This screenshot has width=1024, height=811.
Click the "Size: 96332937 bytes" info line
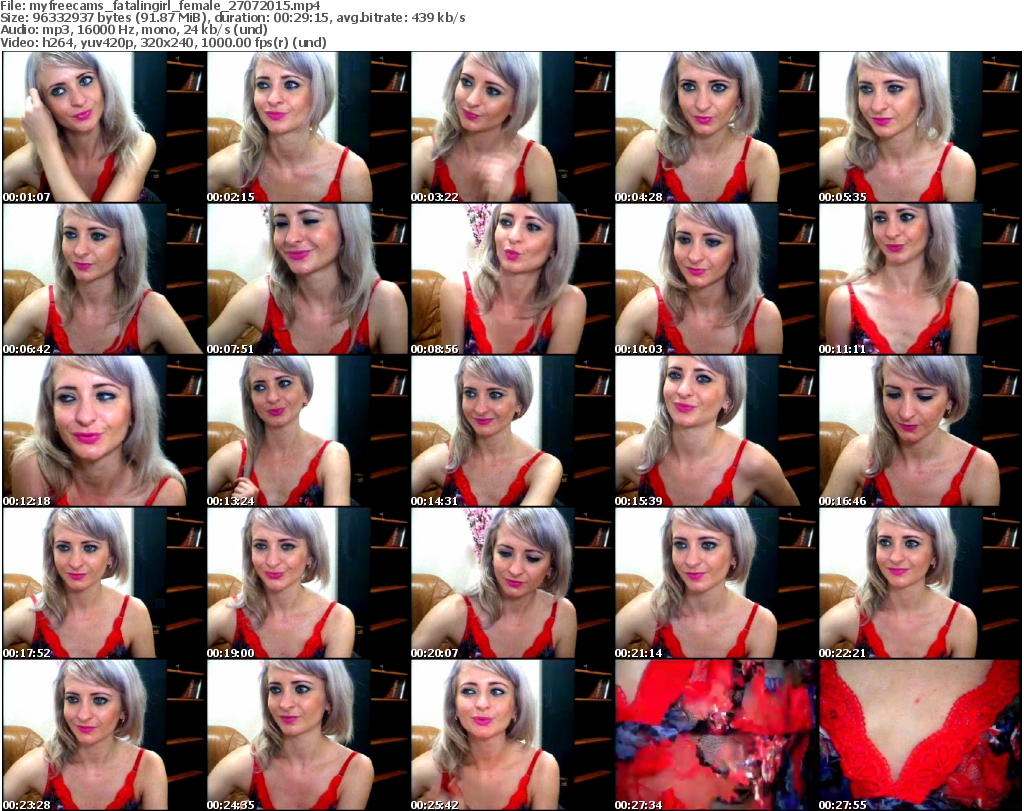tap(232, 18)
